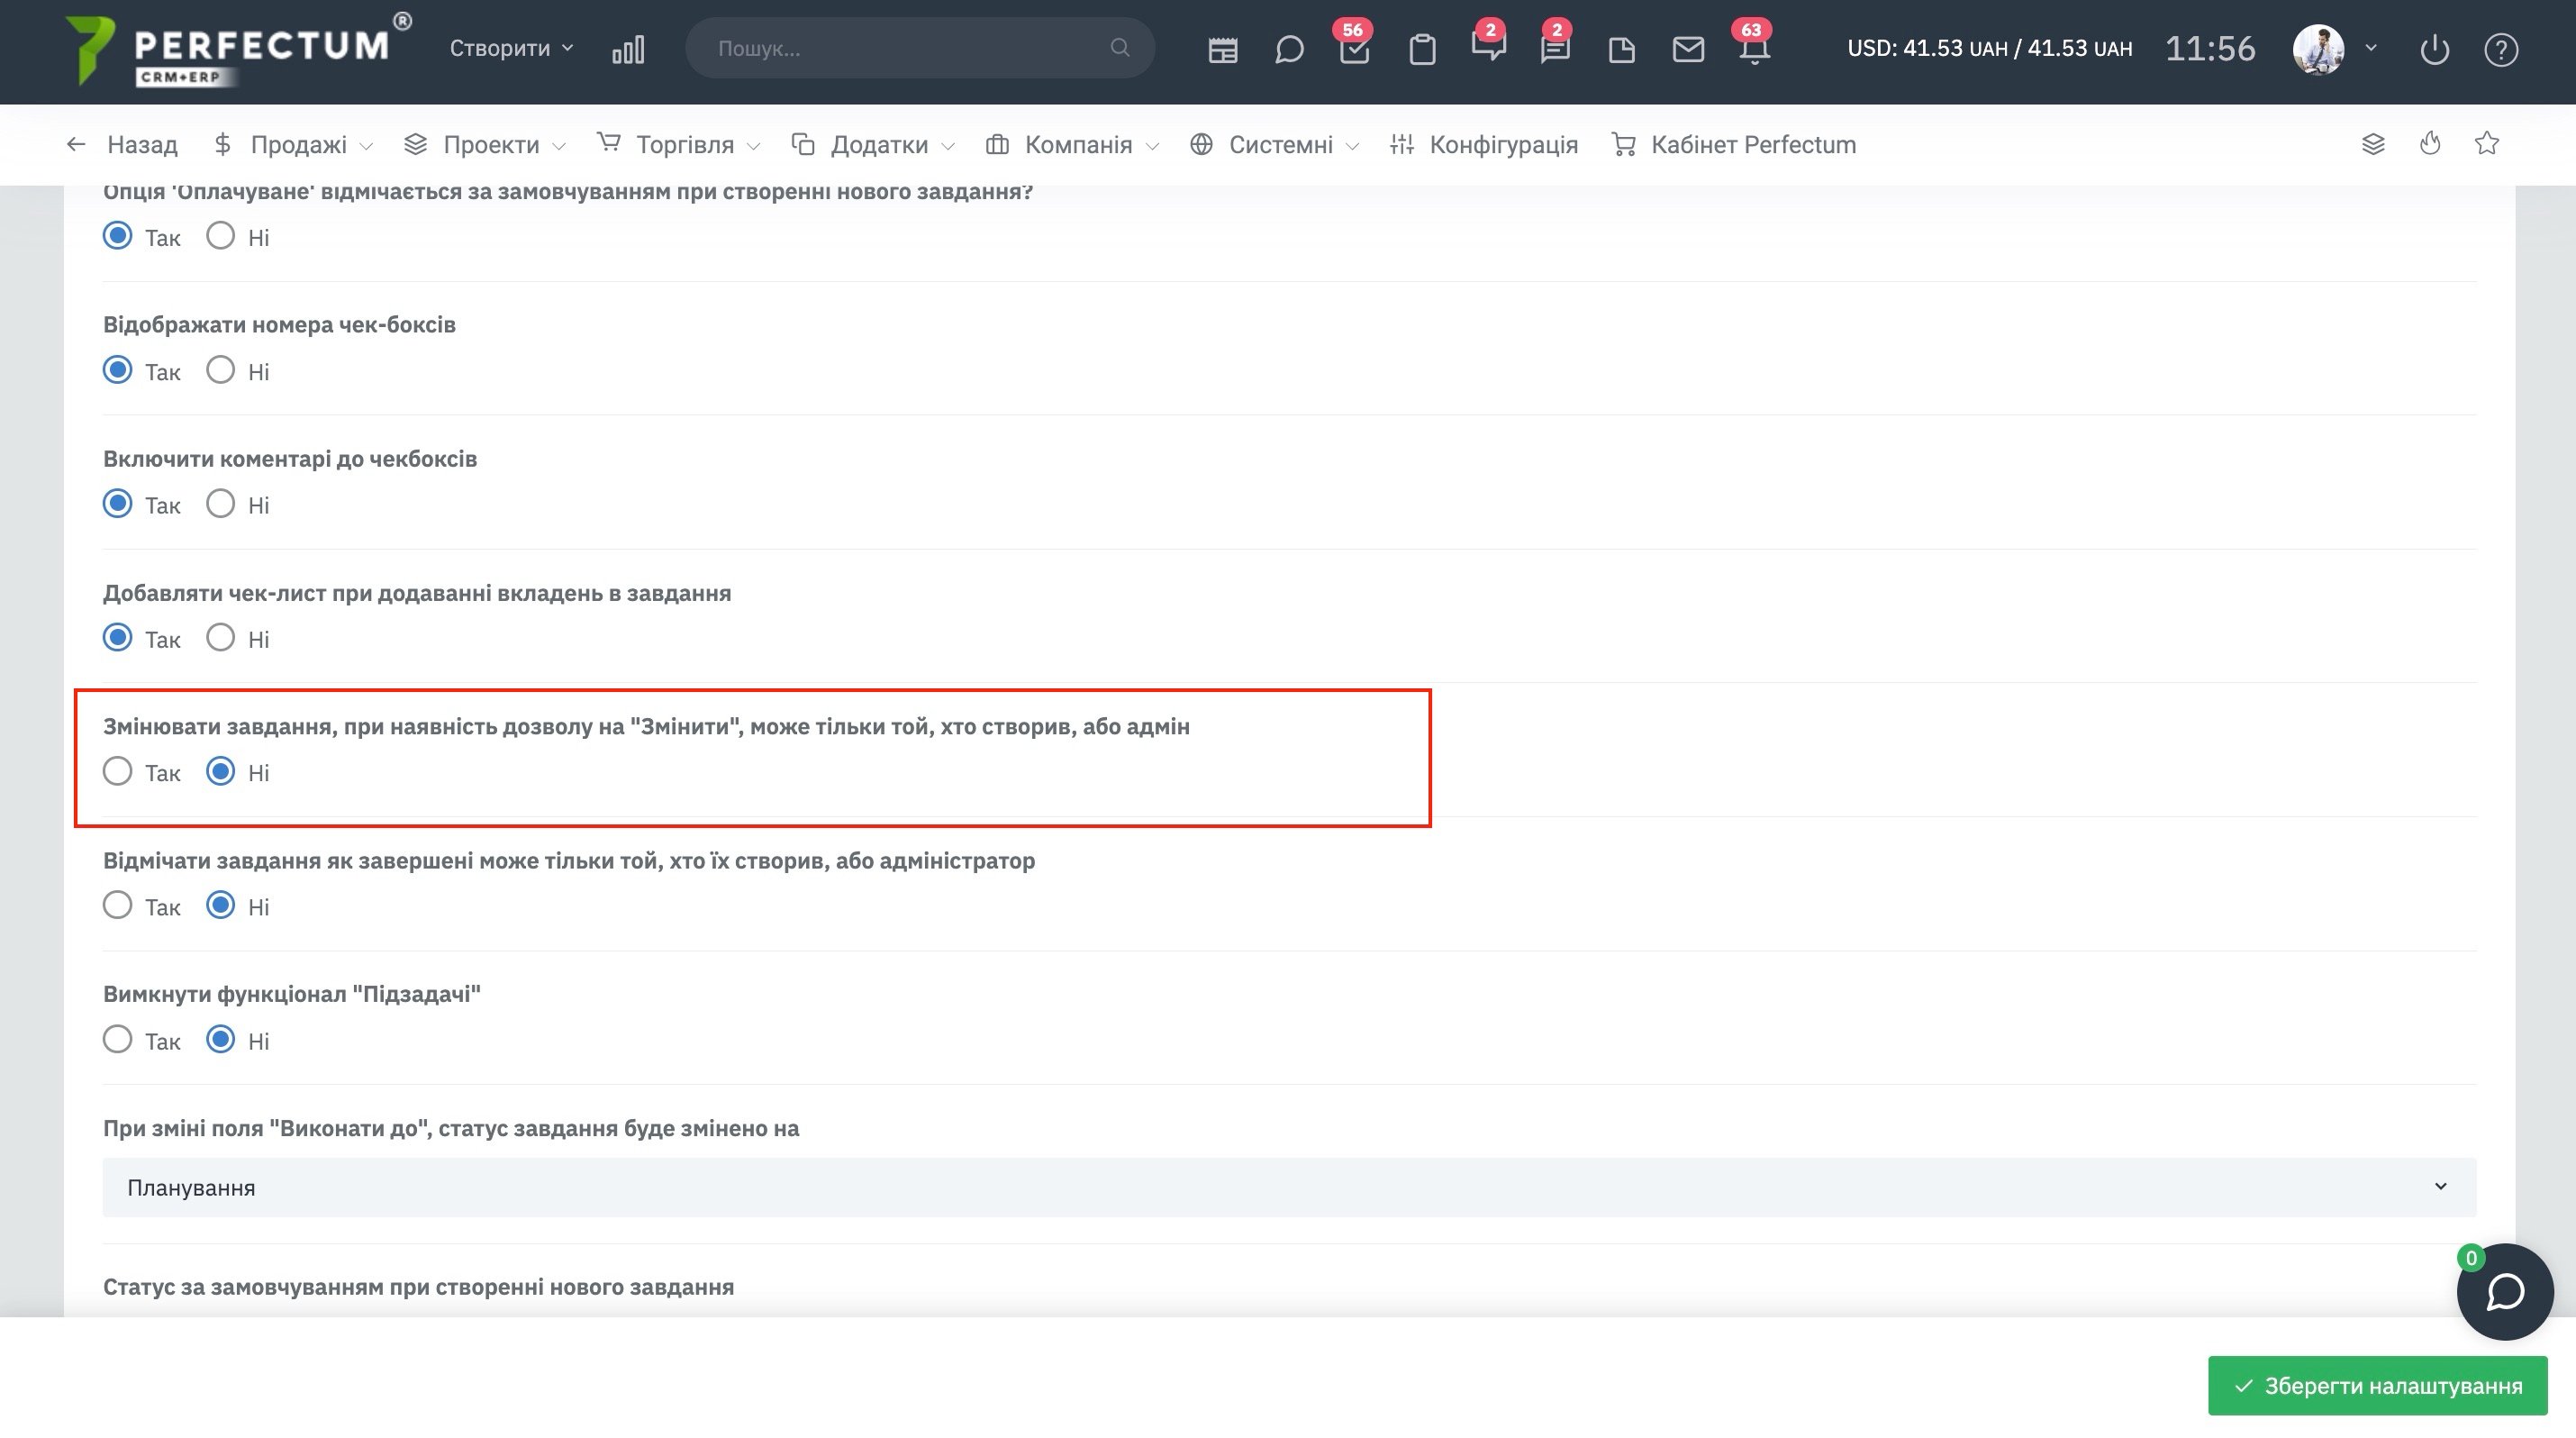The image size is (2576, 1438).
Task: Open the Створити dropdown
Action: 511,48
